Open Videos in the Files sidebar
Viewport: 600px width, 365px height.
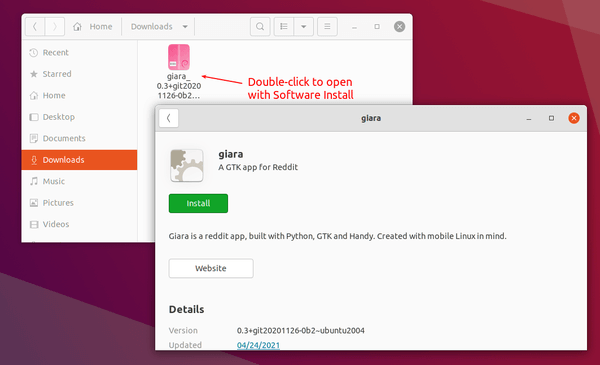(80, 224)
